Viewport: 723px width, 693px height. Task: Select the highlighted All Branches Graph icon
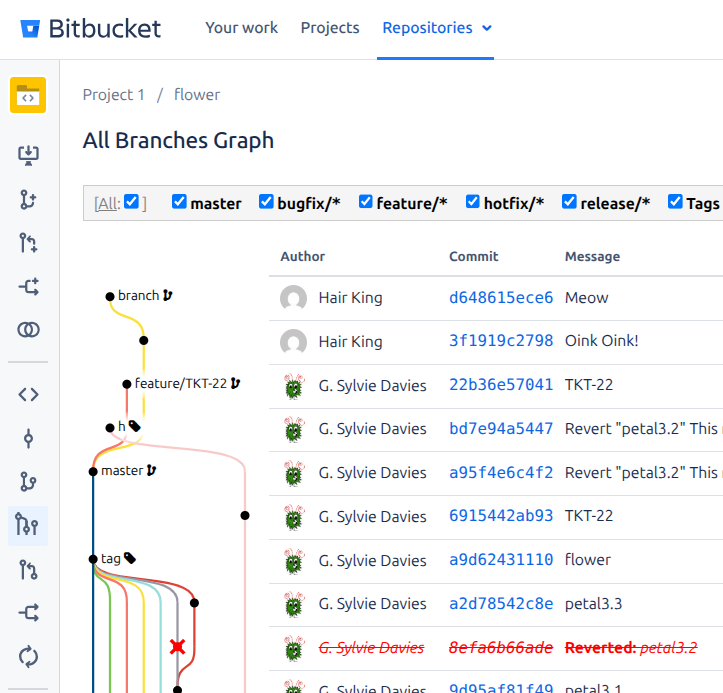pos(28,525)
